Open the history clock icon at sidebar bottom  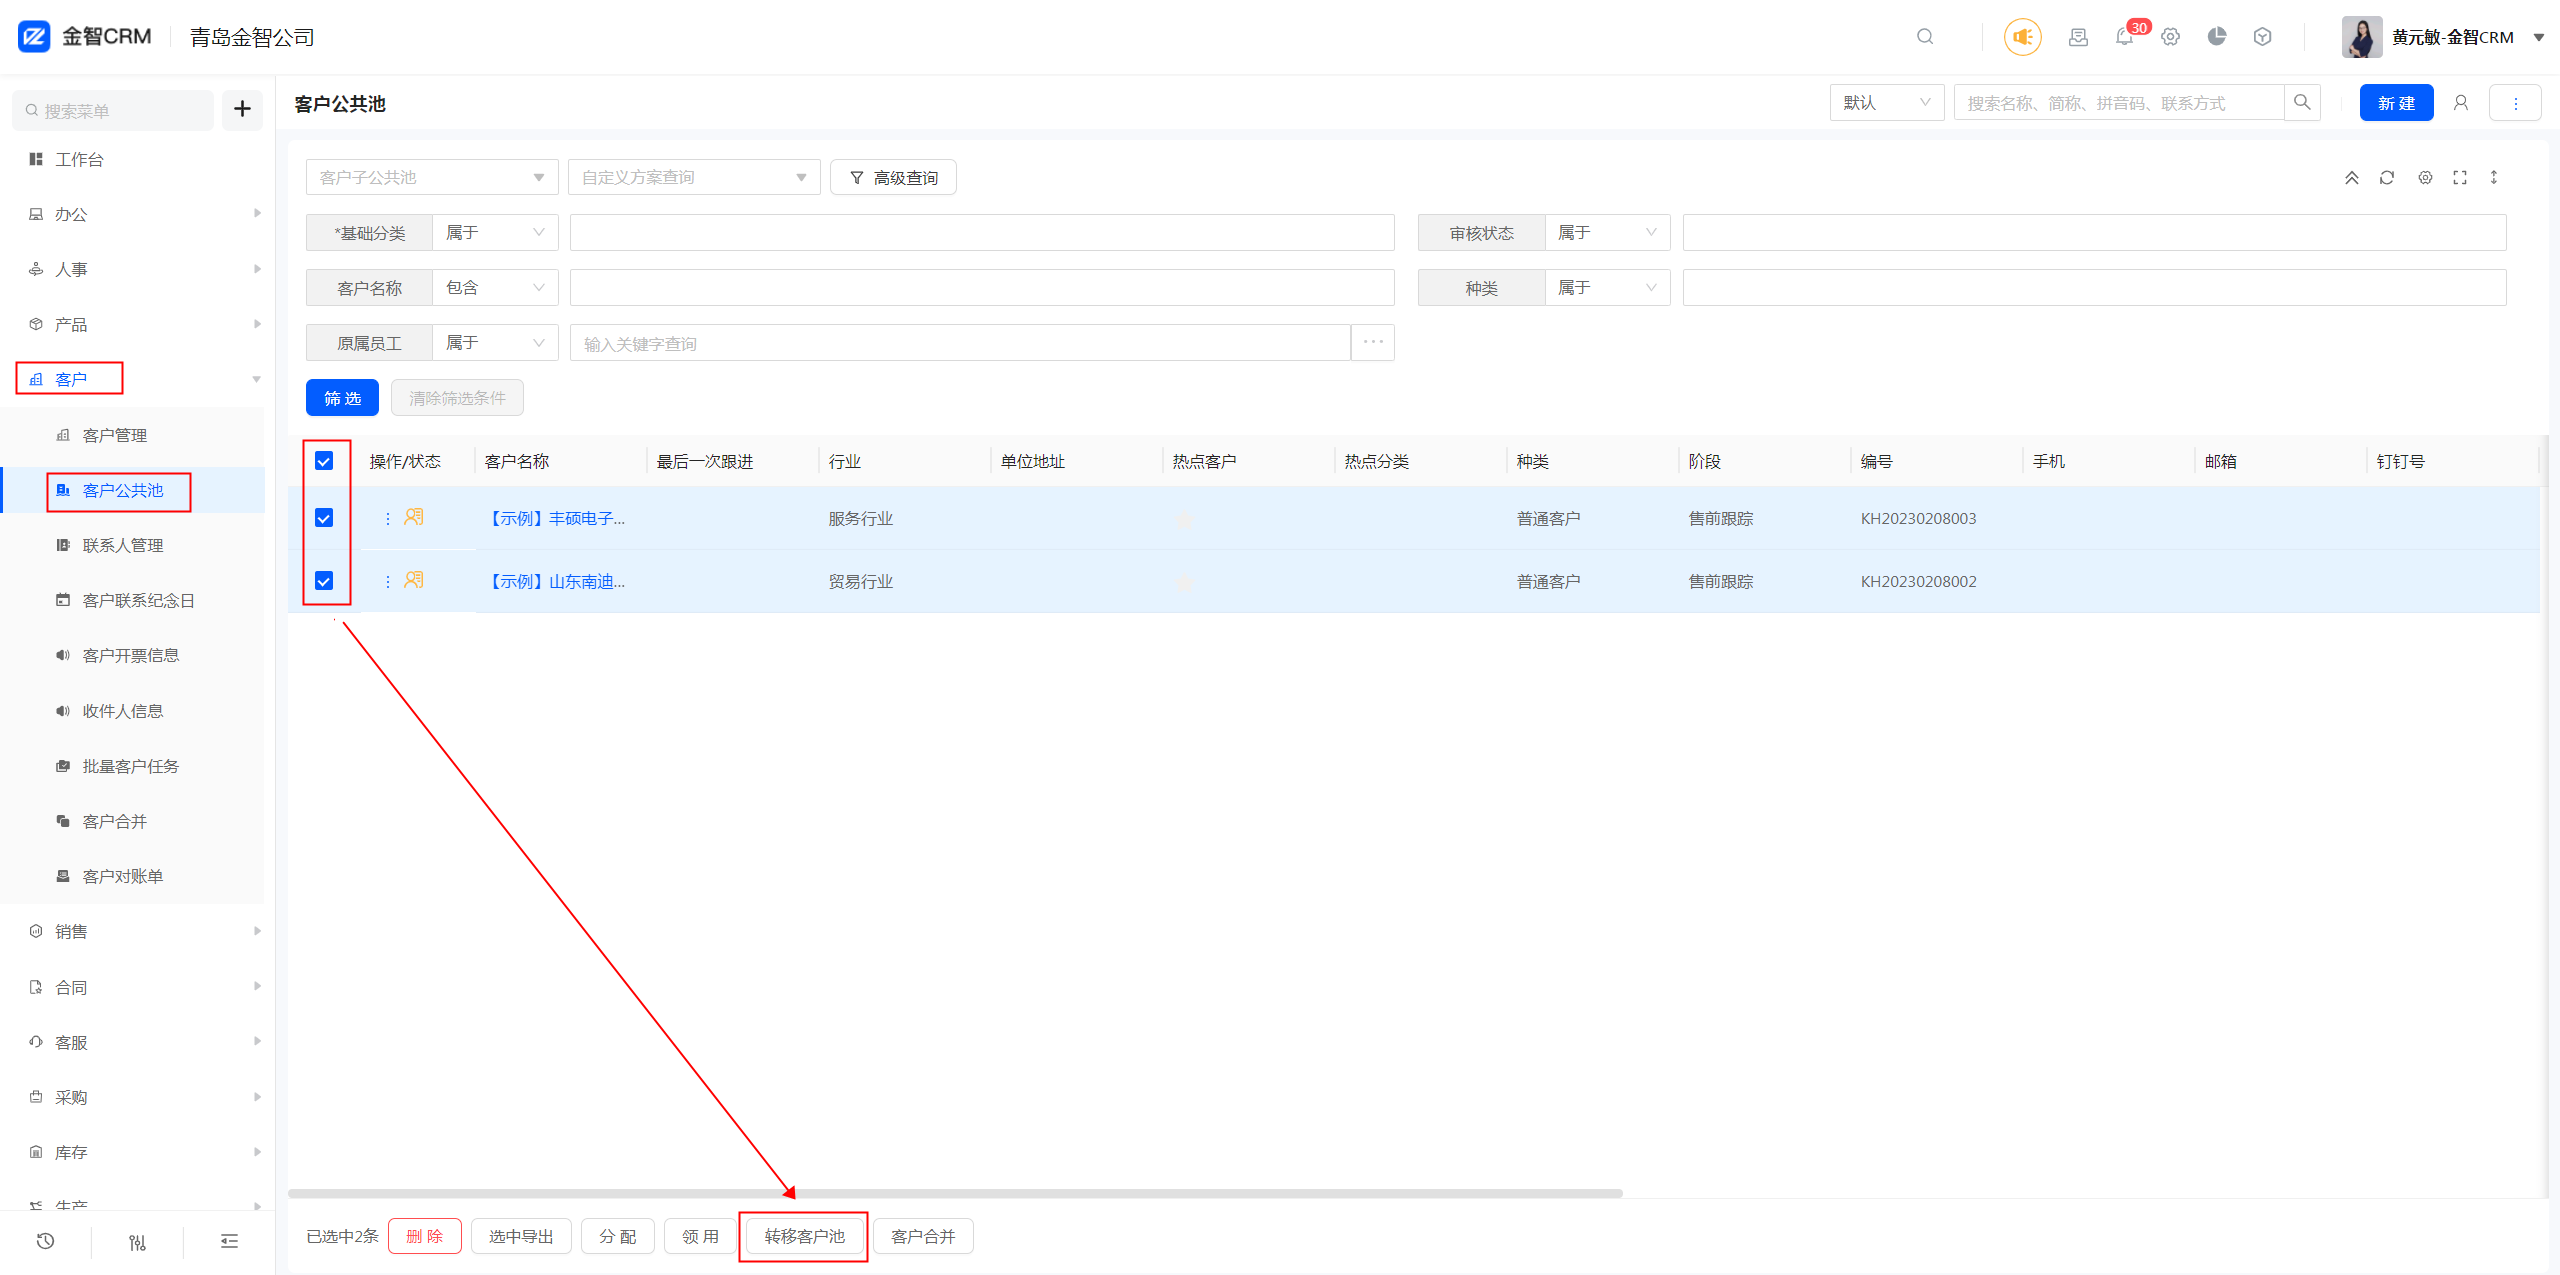point(46,1241)
